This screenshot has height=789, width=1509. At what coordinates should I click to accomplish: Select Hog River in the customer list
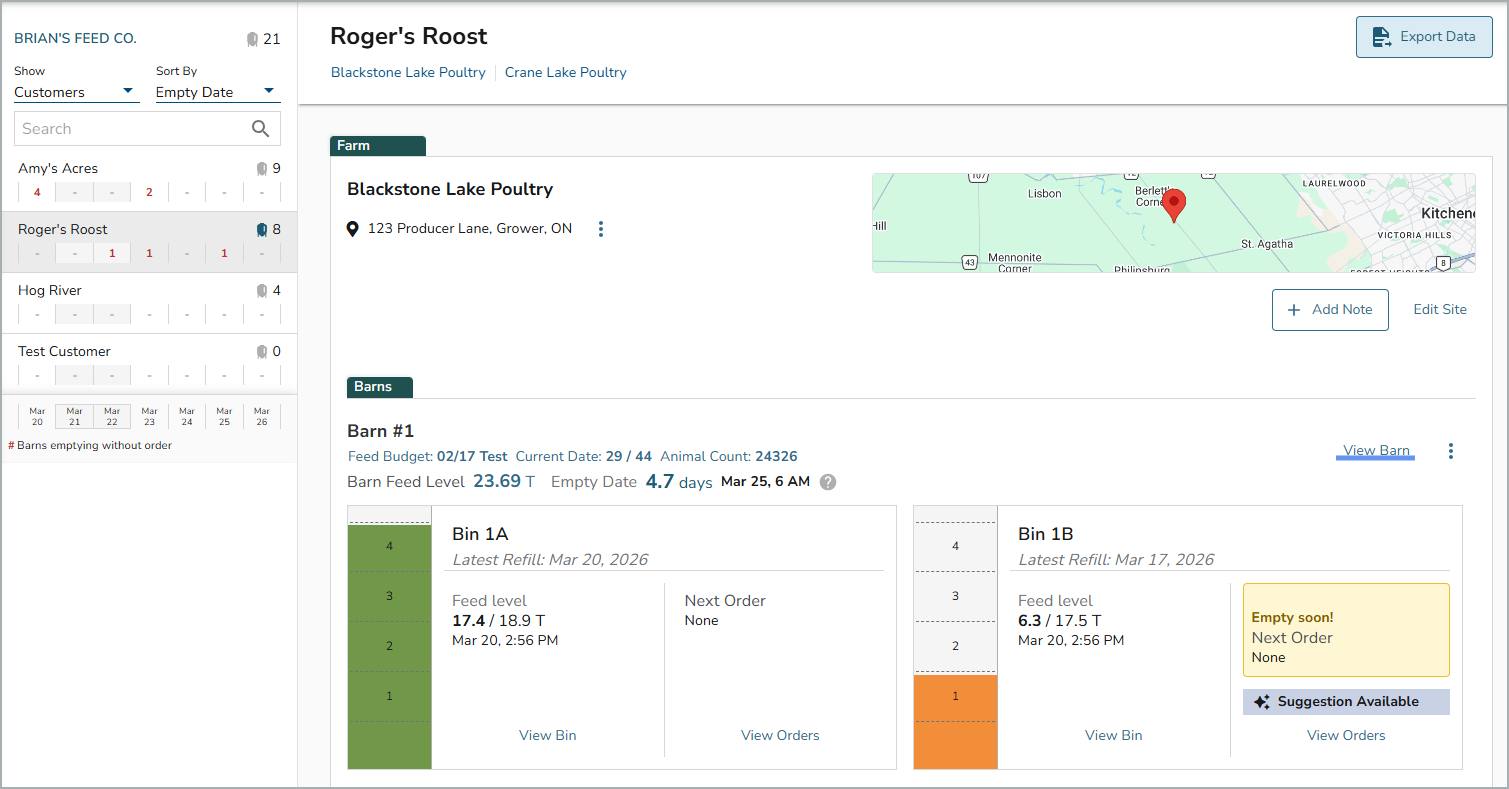coord(50,290)
